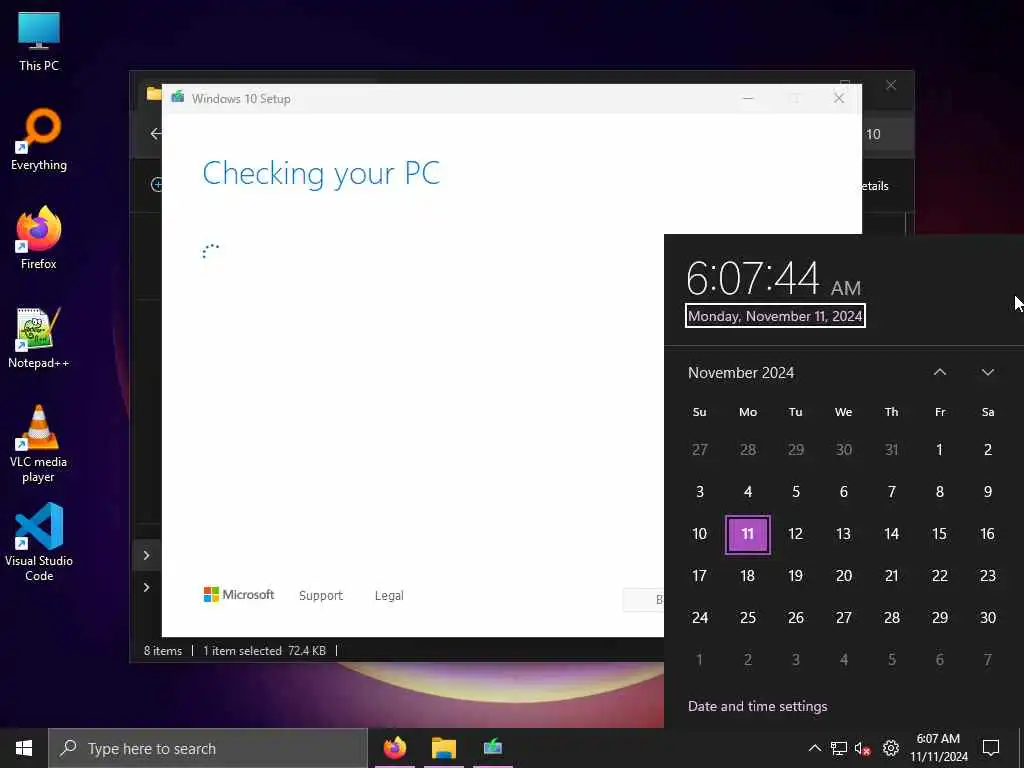The width and height of the screenshot is (1024, 768).
Task: Open Firefox desktop shortcut
Action: click(39, 238)
